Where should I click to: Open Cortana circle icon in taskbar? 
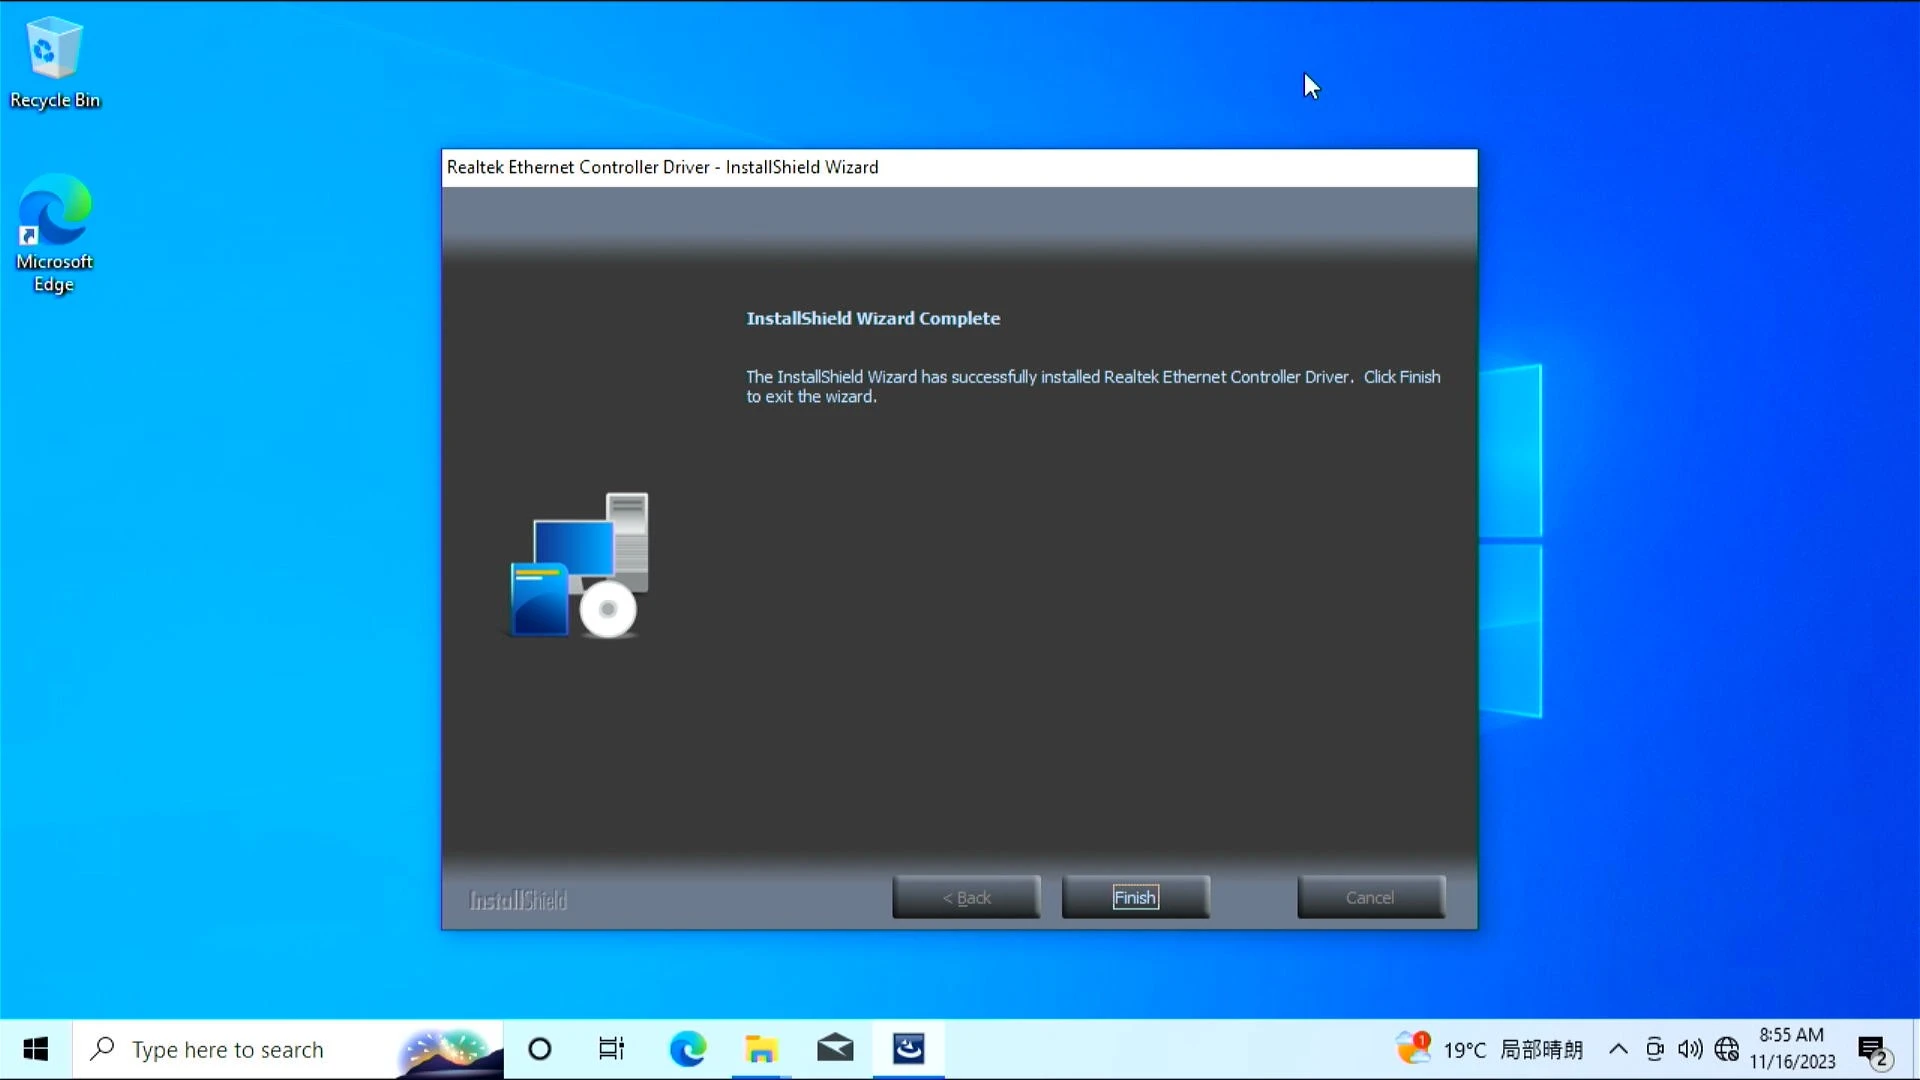[540, 1049]
